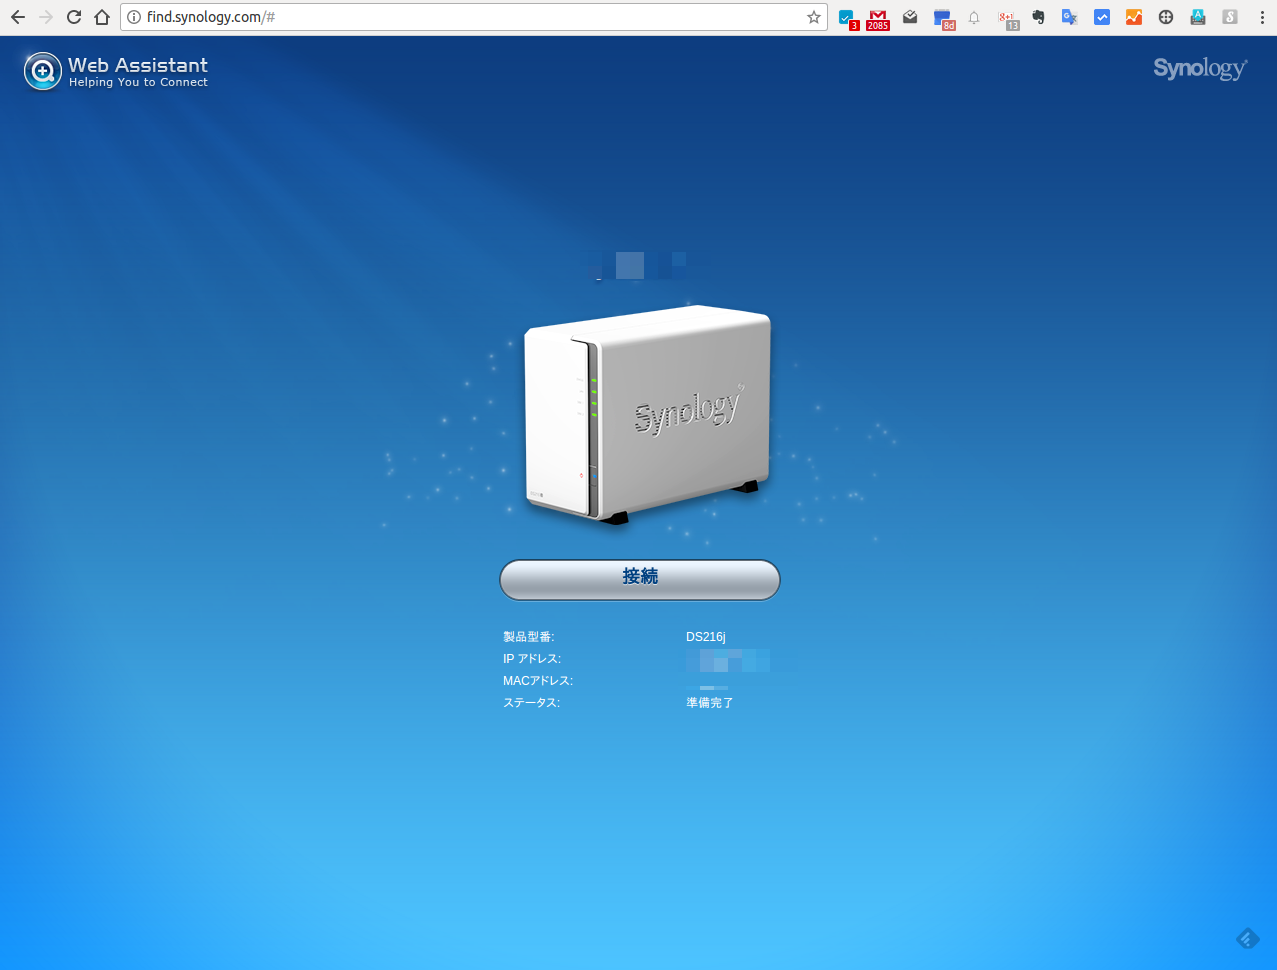Open the Google Translate extension
The height and width of the screenshot is (970, 1277).
click(1070, 17)
